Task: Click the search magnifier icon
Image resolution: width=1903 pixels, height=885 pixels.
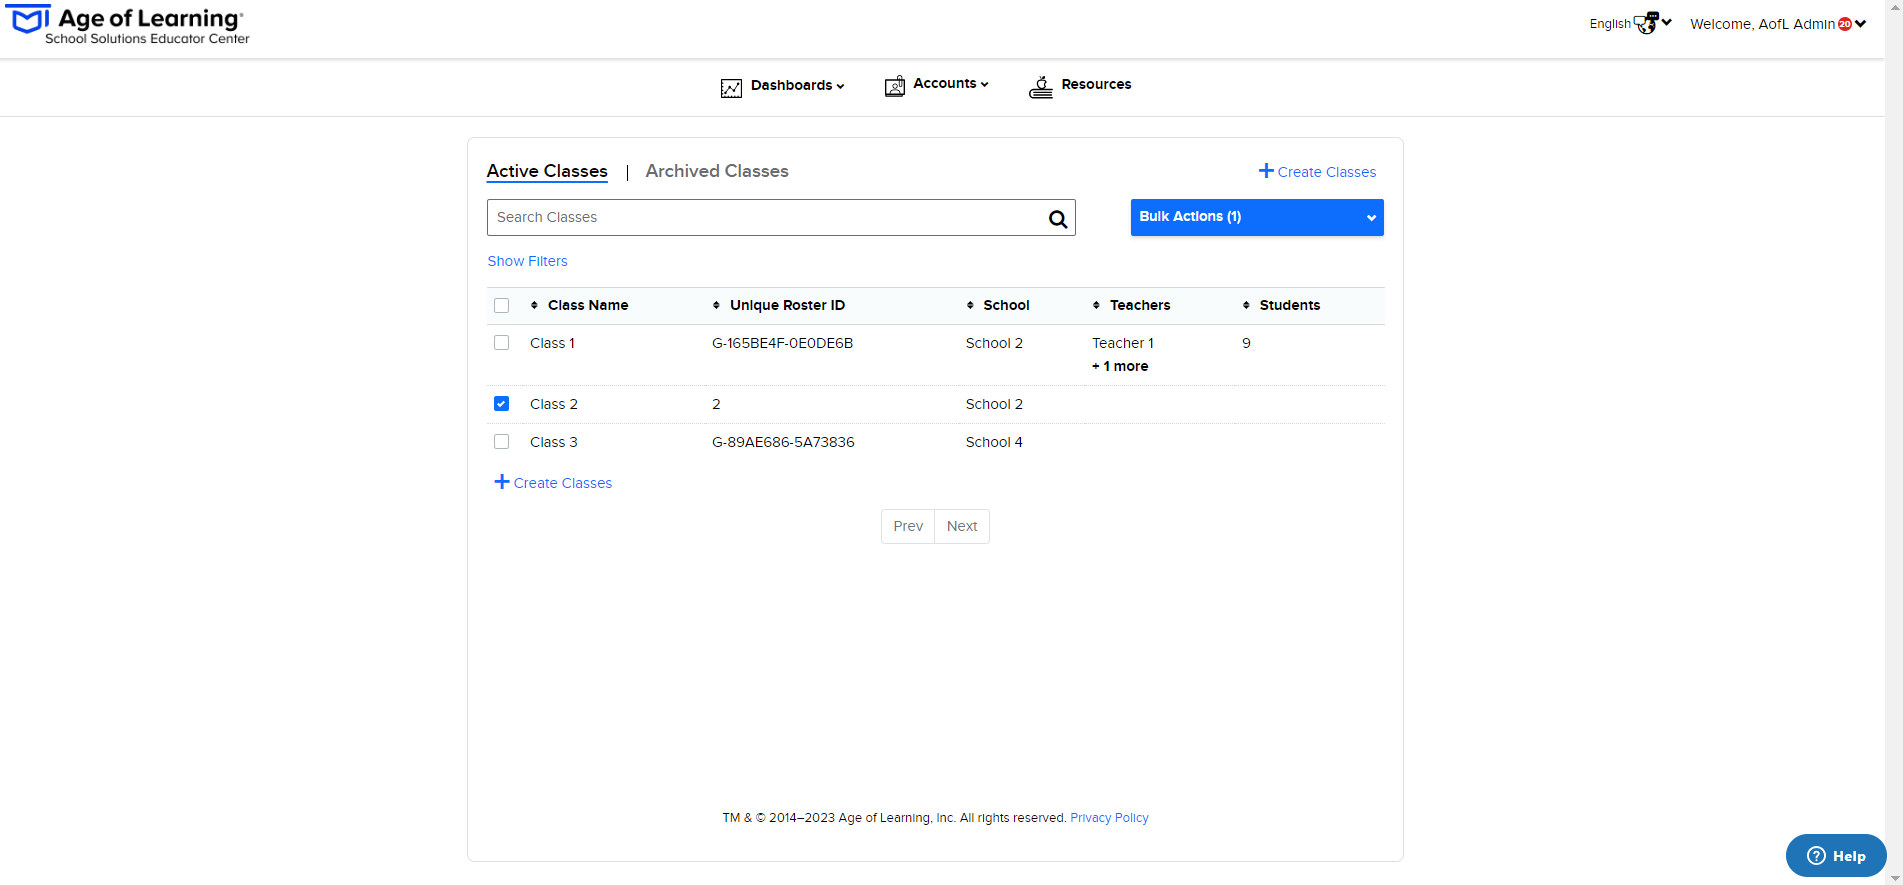Action: click(x=1058, y=219)
